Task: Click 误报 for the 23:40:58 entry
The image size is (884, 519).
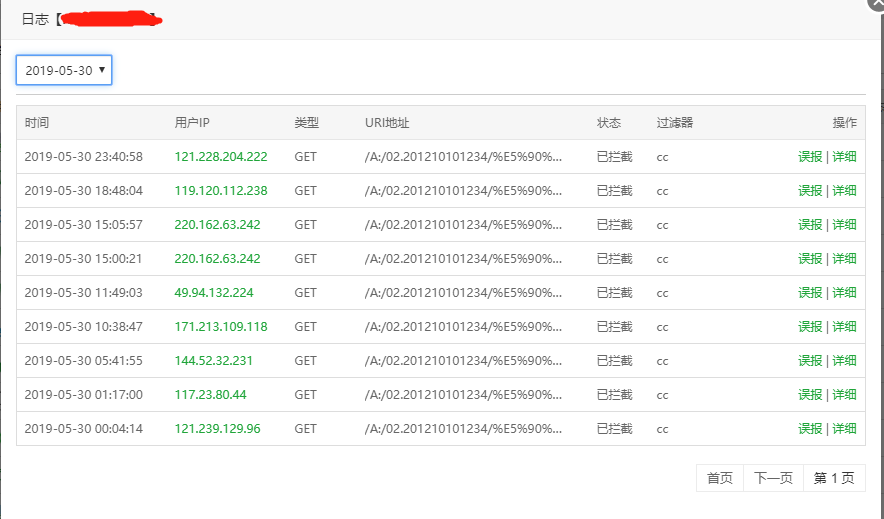Action: (810, 156)
